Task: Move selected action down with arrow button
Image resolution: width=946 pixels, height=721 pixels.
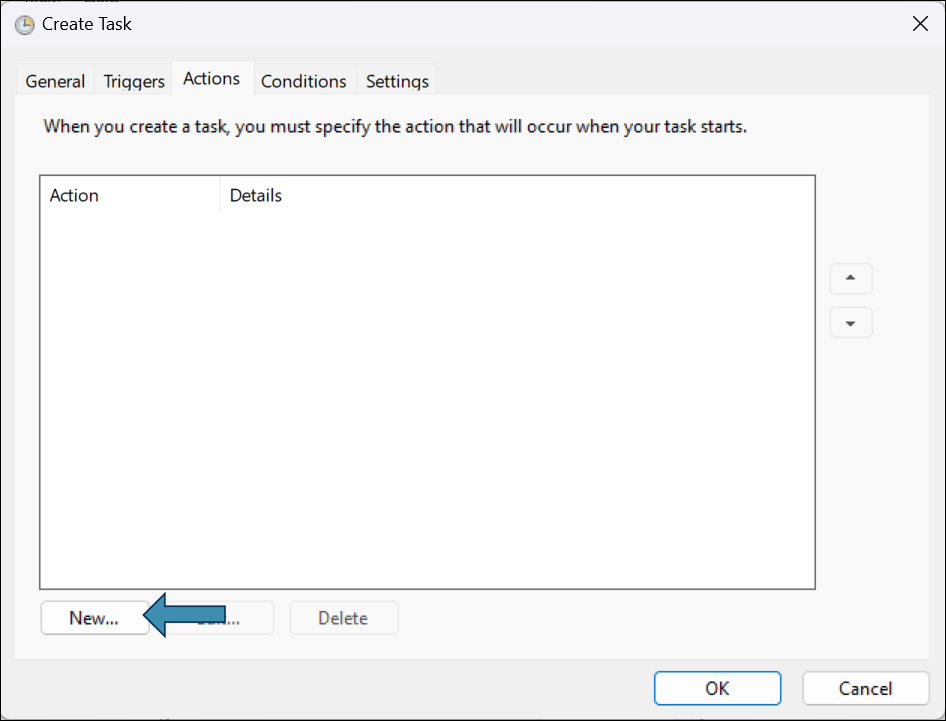Action: click(851, 322)
